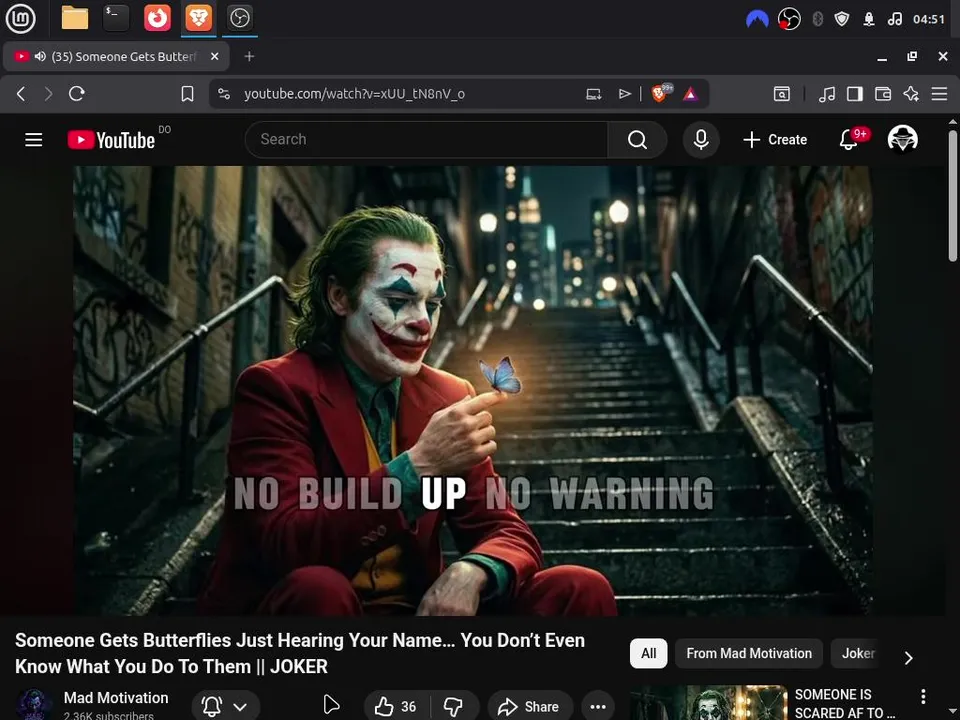This screenshot has height=720, width=960.
Task: Show next filter chips with arrow
Action: [x=909, y=658]
